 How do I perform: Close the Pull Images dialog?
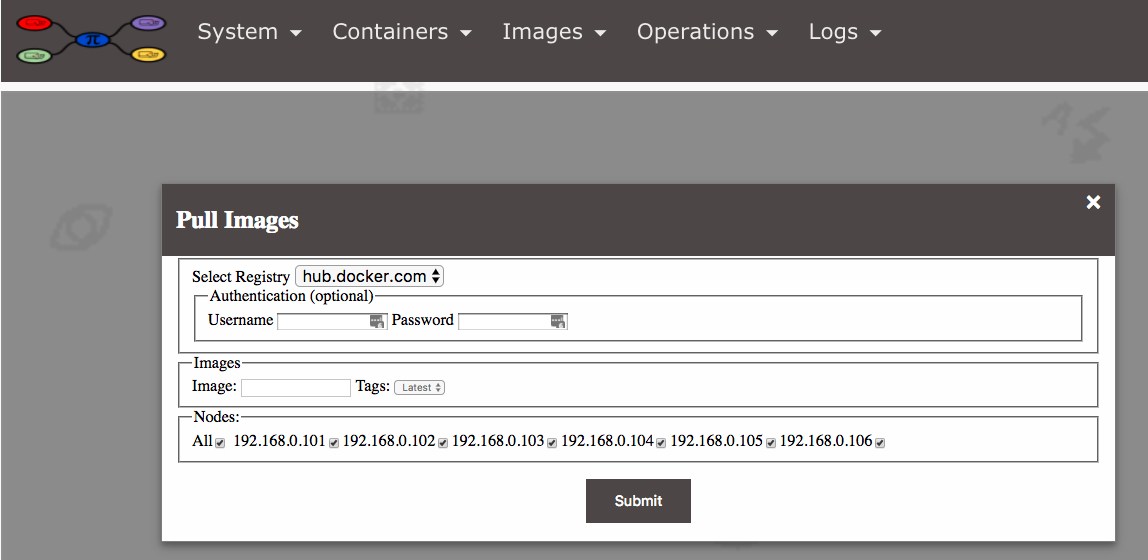click(x=1093, y=203)
